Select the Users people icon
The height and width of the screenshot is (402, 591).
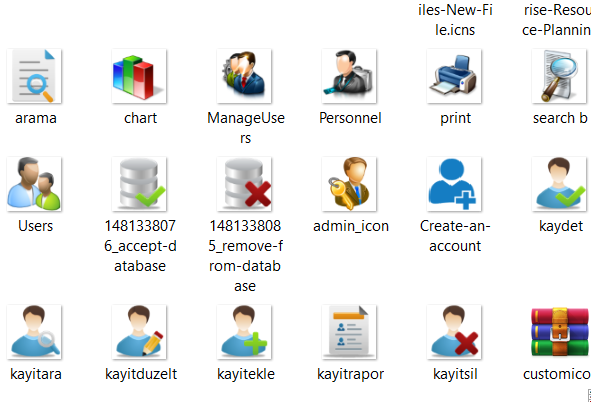[34, 184]
